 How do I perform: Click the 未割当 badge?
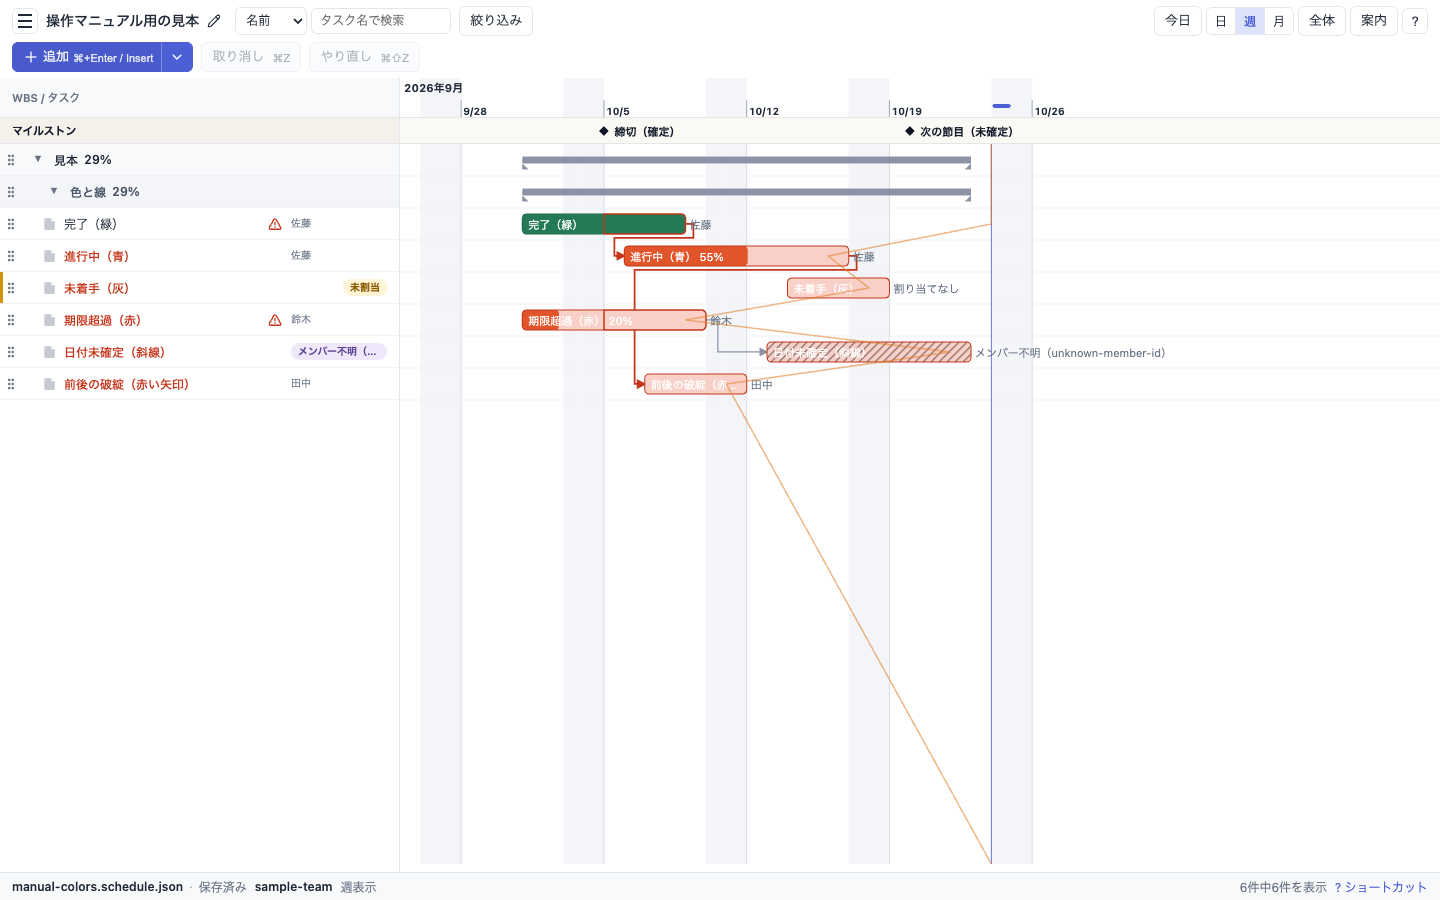click(365, 288)
